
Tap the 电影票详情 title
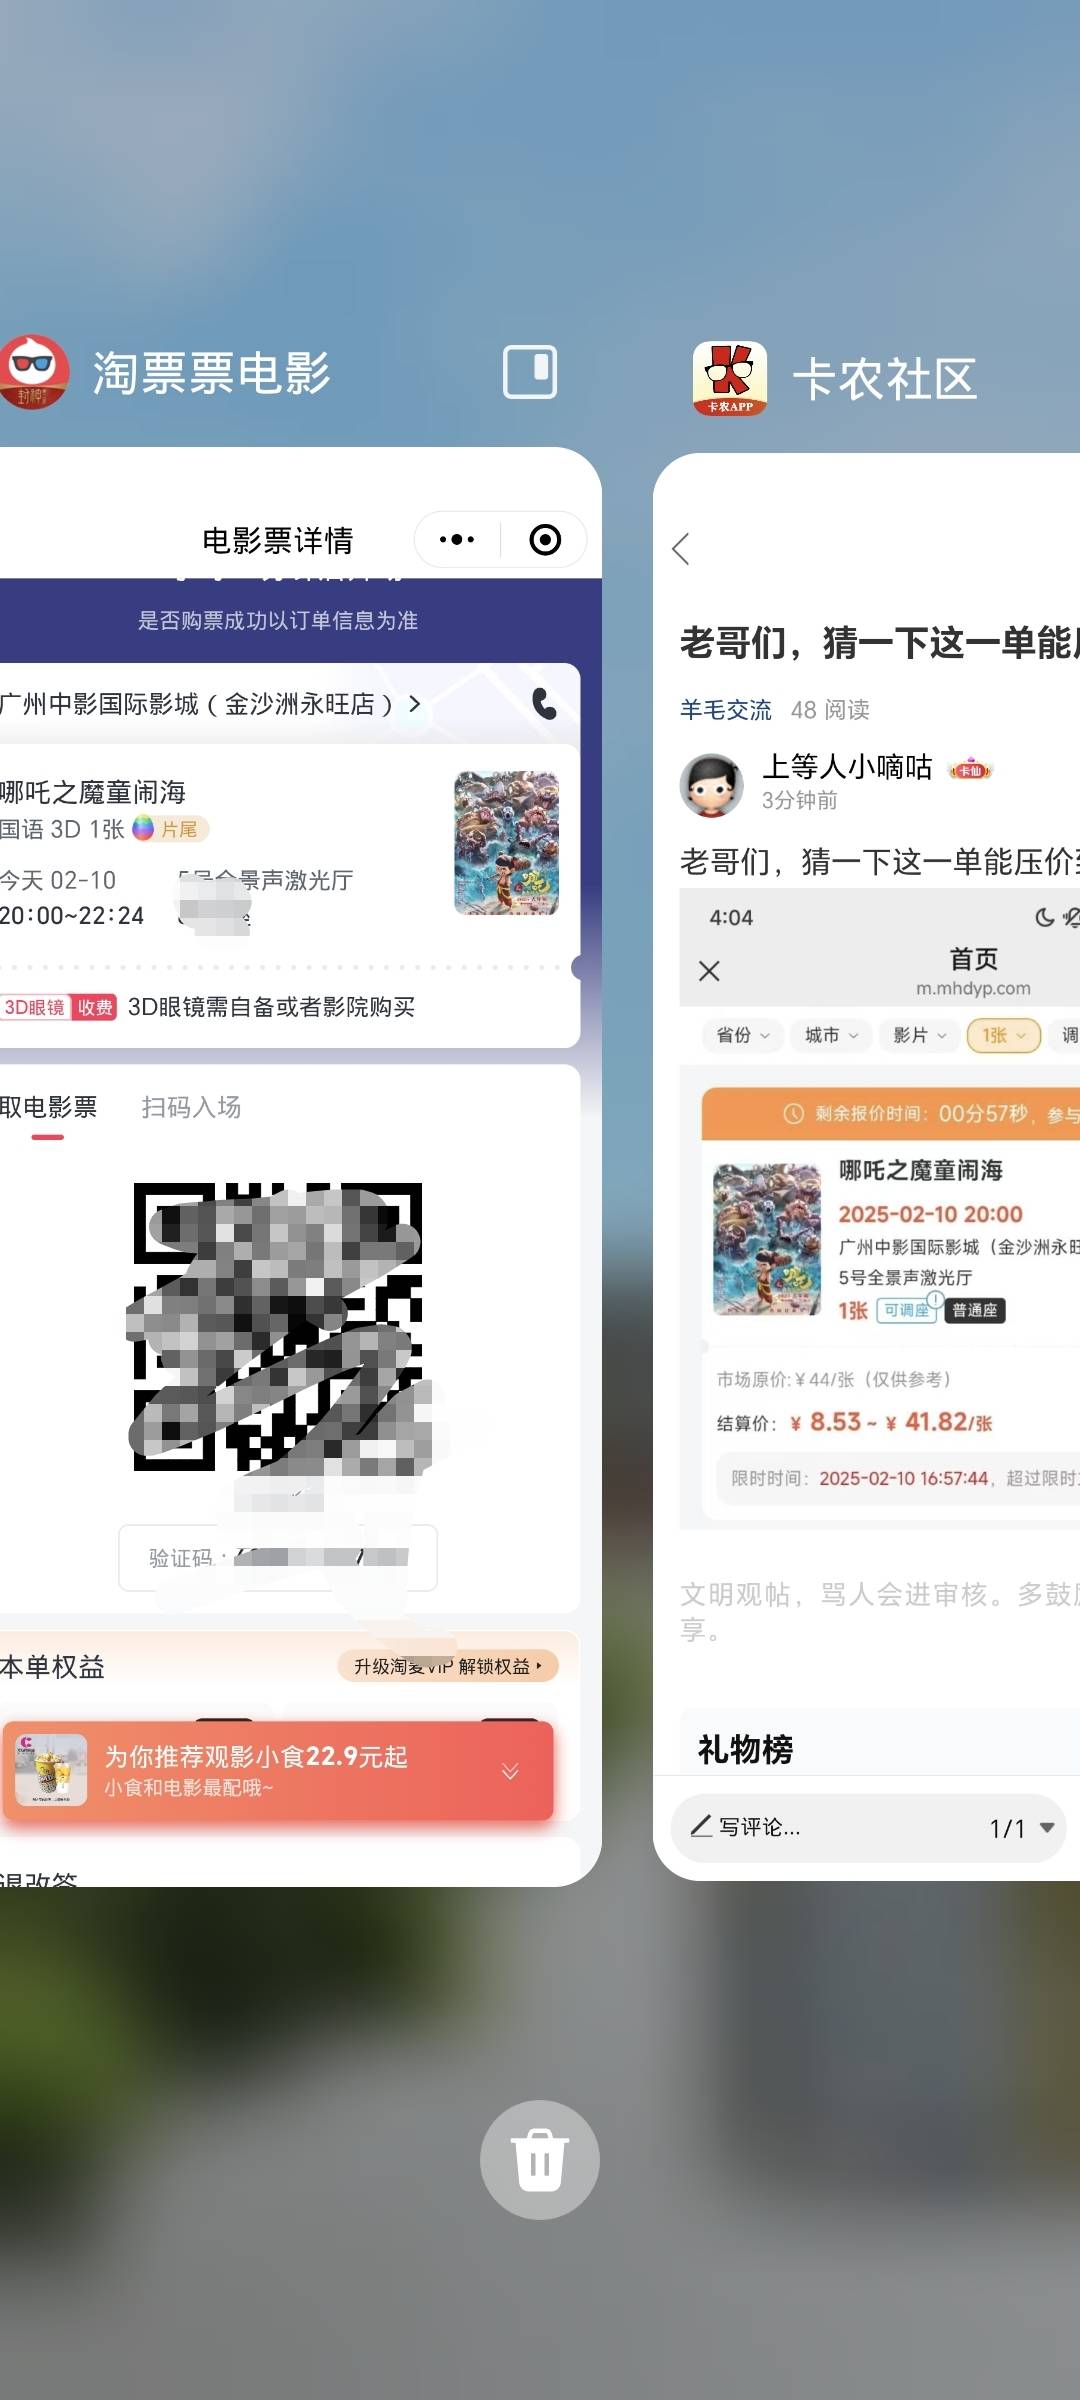(278, 541)
